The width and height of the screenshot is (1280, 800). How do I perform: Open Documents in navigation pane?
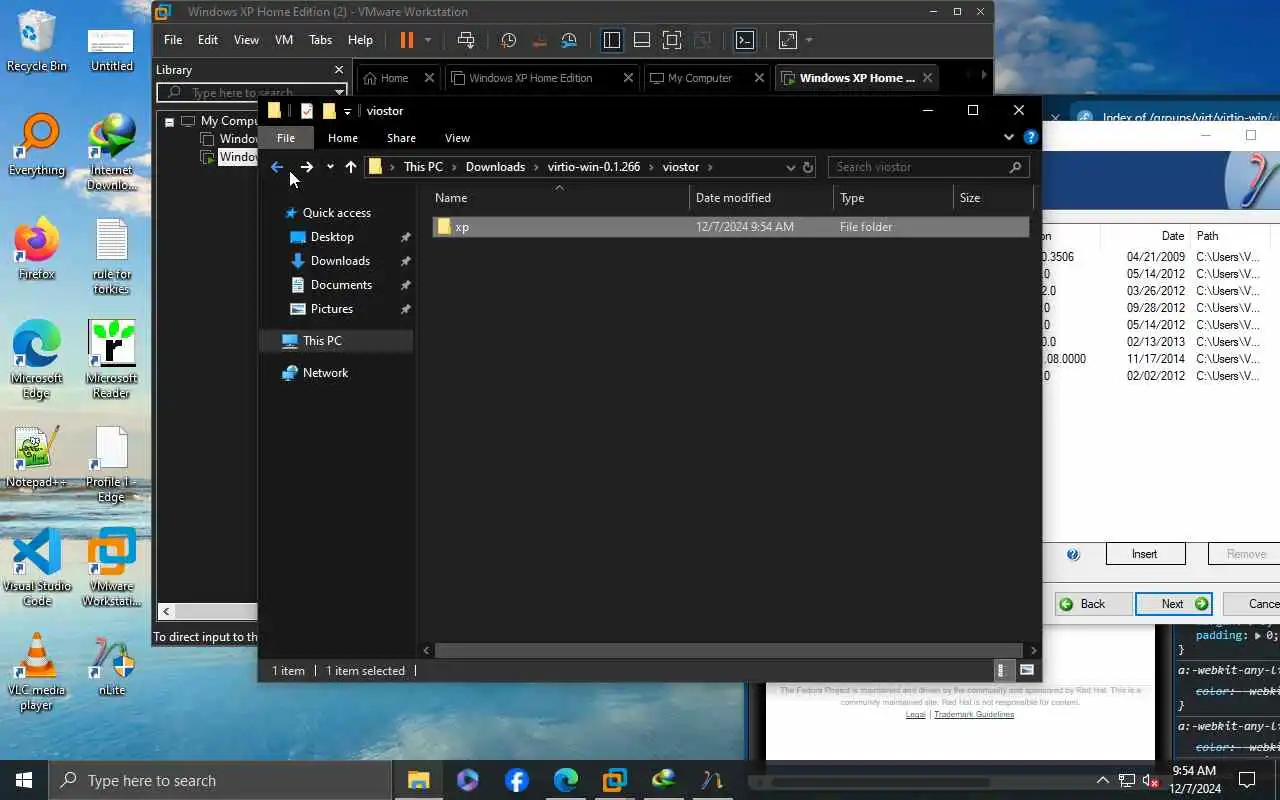click(x=341, y=285)
